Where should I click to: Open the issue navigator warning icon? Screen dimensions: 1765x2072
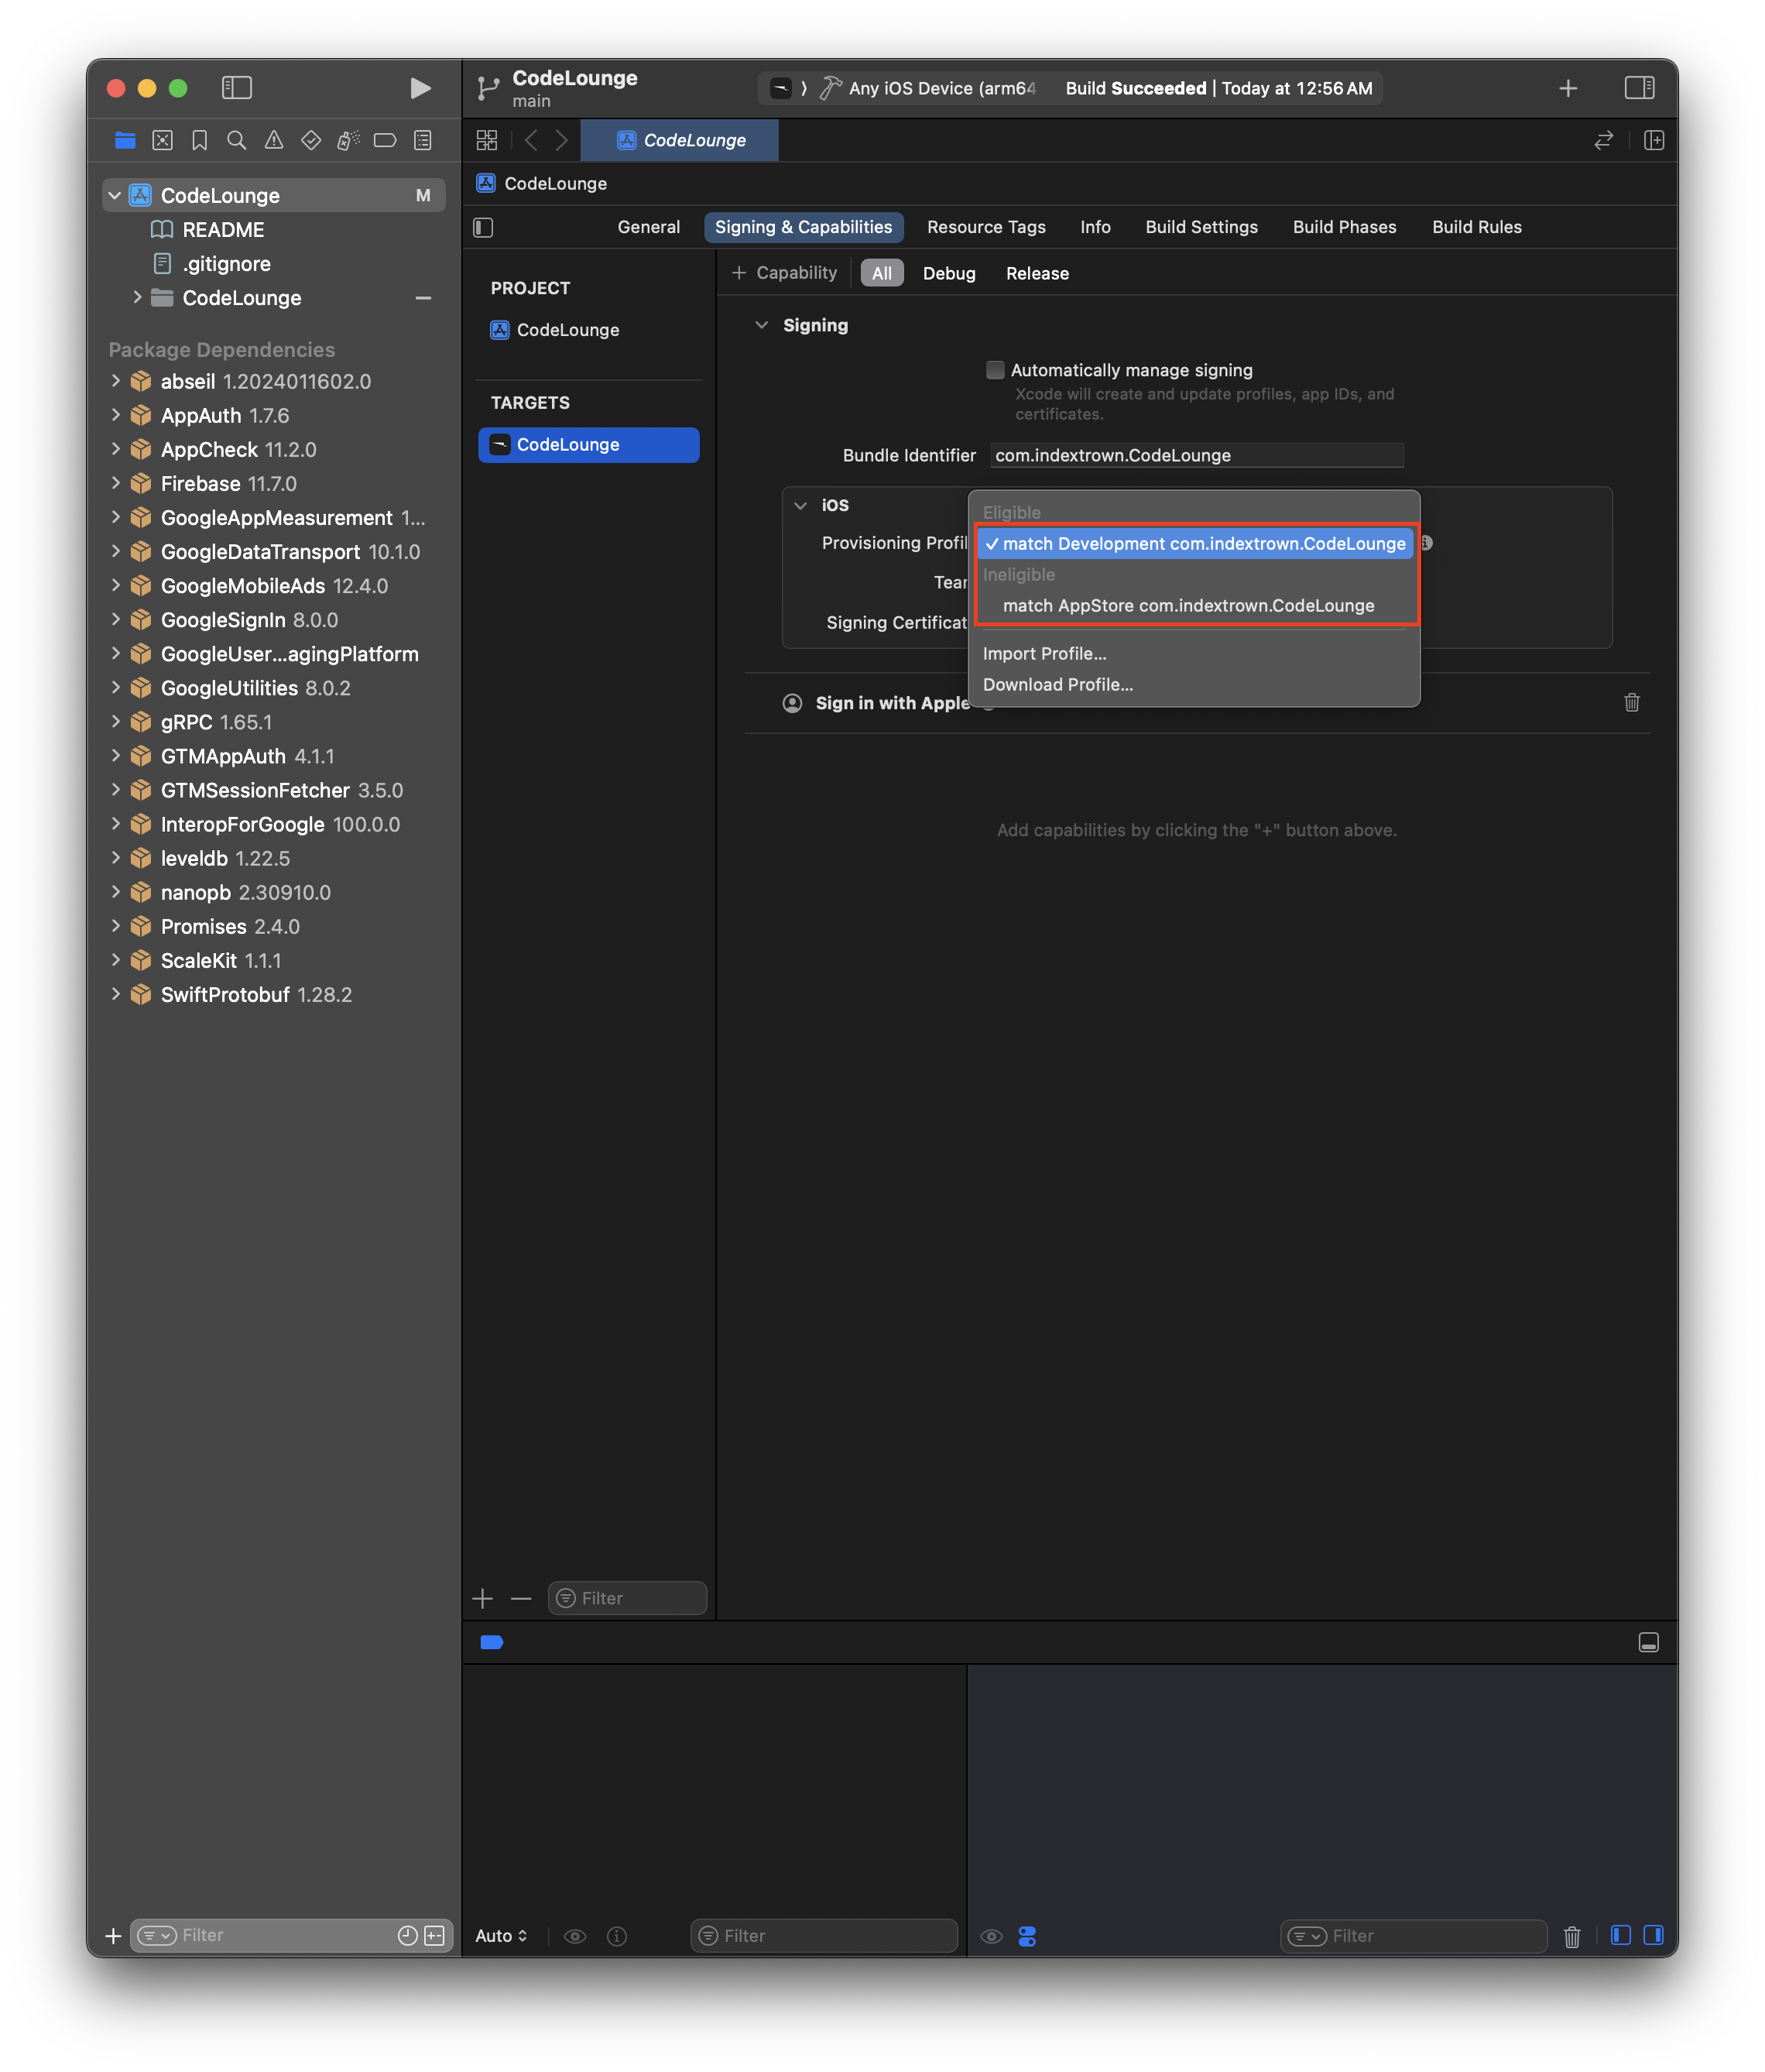(x=273, y=140)
